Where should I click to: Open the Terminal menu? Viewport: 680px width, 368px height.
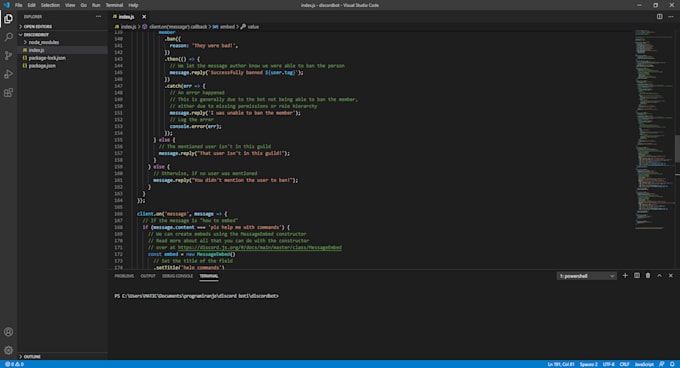point(114,5)
